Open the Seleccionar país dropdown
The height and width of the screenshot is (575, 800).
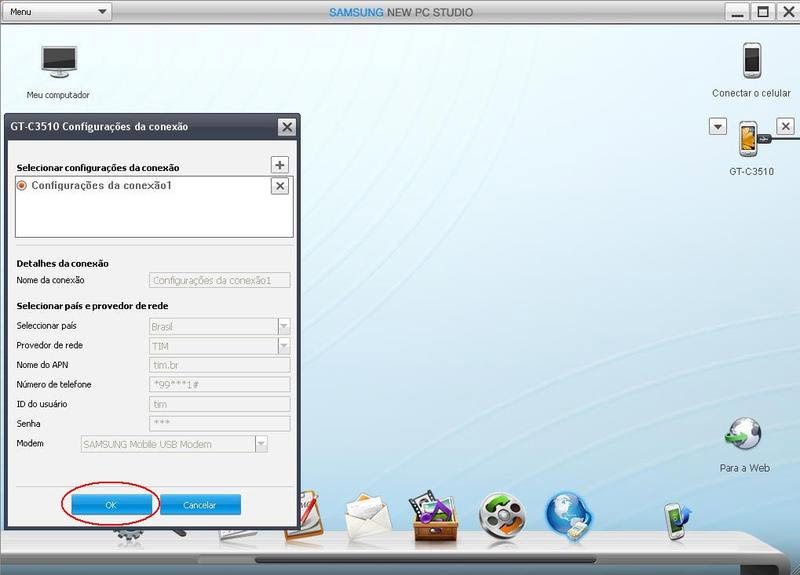tap(284, 327)
